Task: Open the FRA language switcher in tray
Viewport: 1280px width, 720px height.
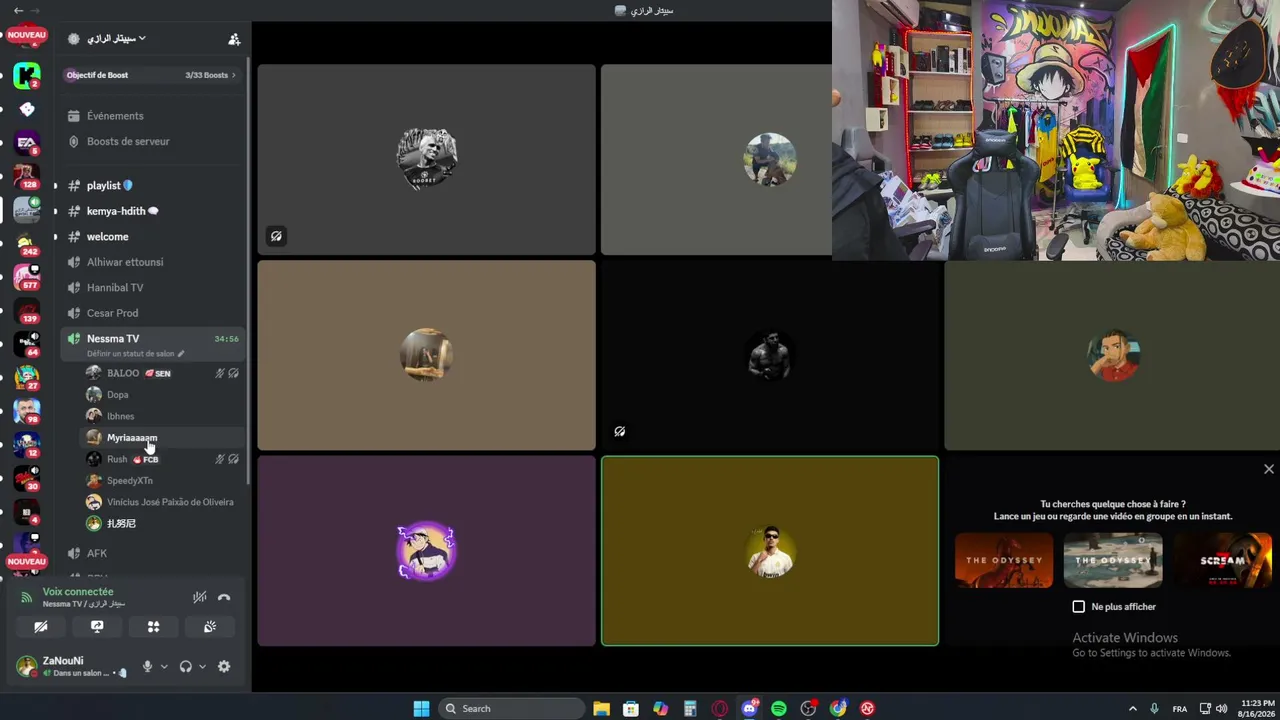Action: pos(1180,708)
